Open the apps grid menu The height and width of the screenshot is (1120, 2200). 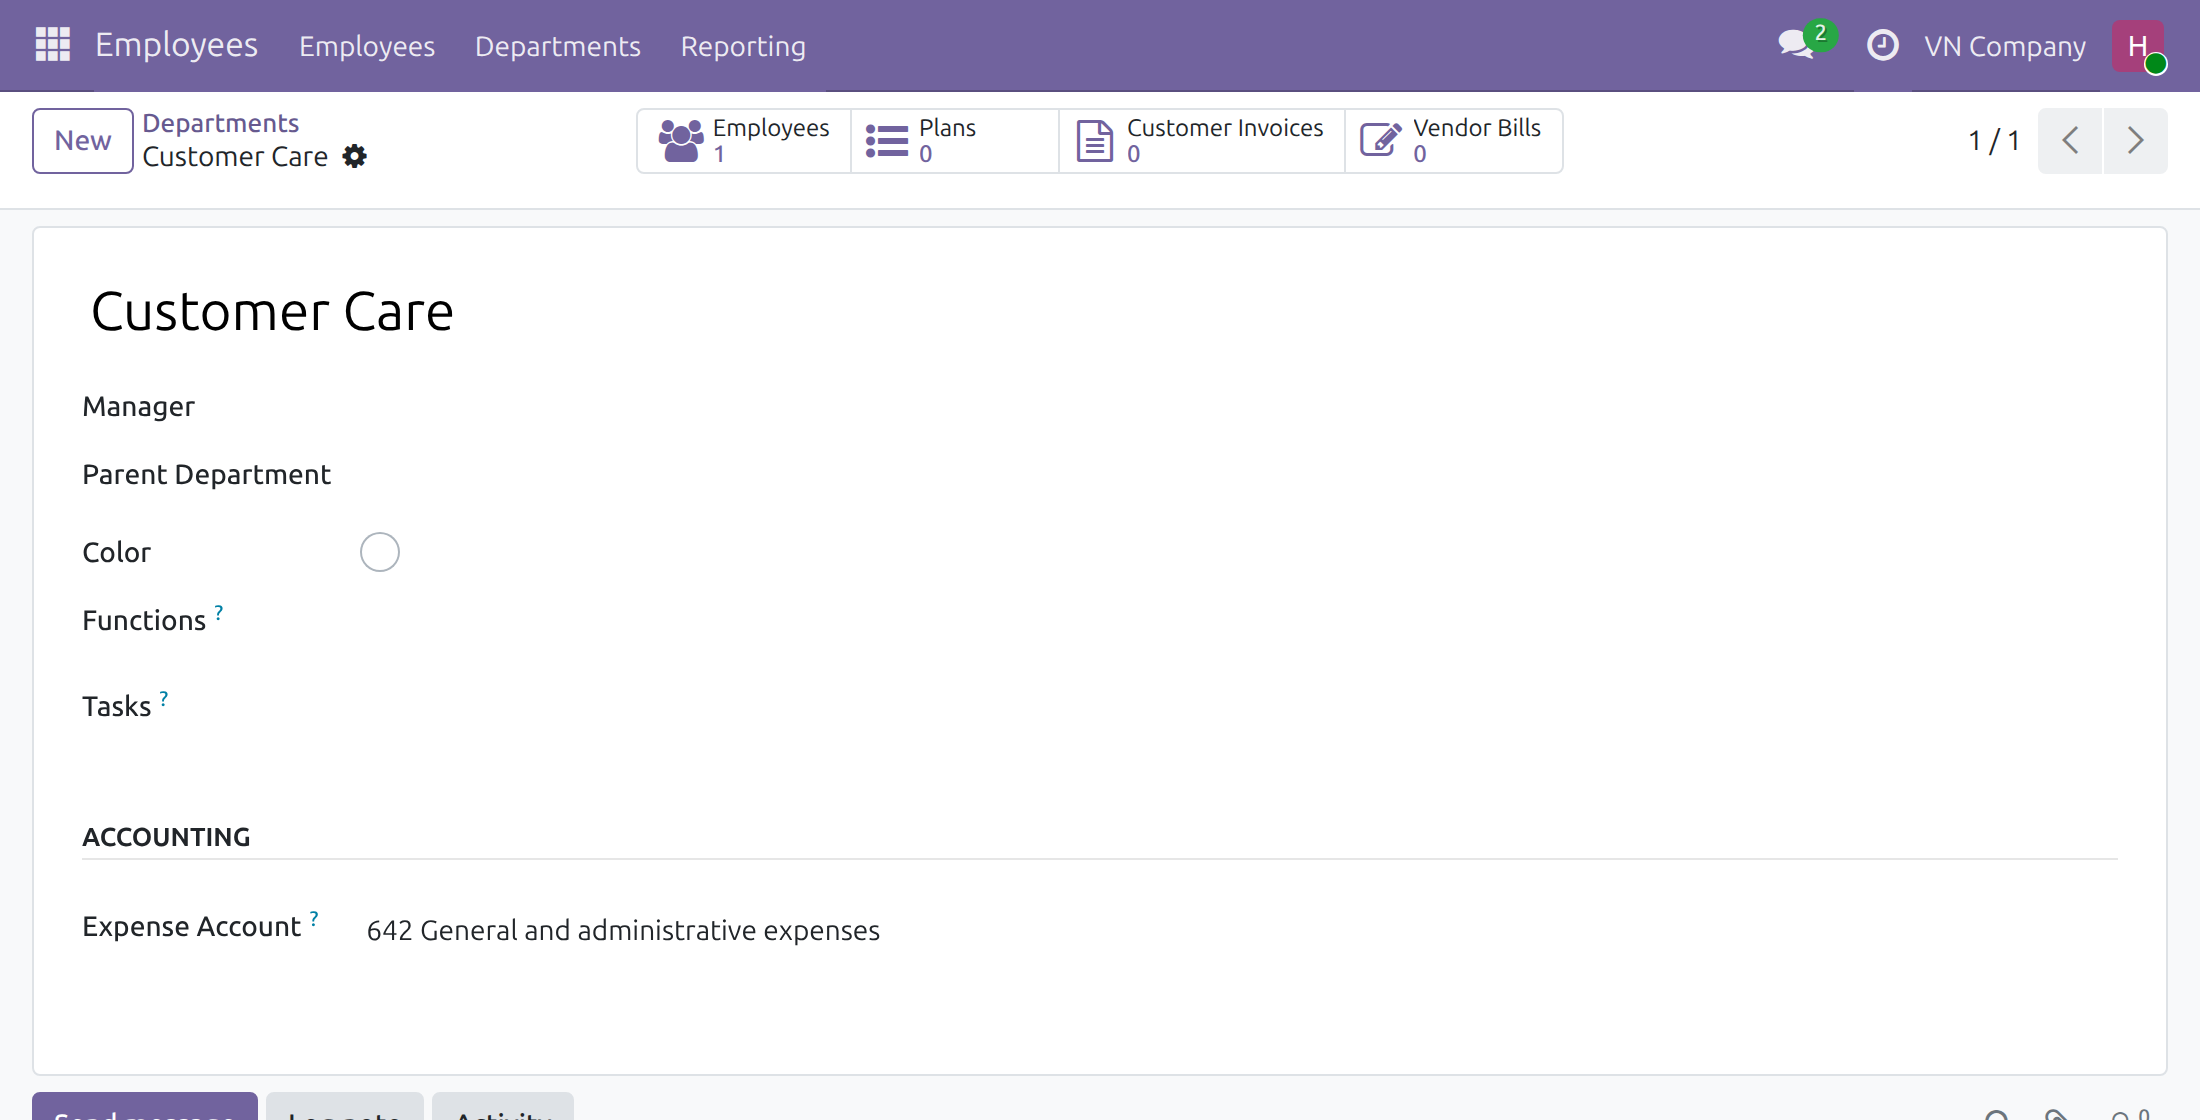52,45
